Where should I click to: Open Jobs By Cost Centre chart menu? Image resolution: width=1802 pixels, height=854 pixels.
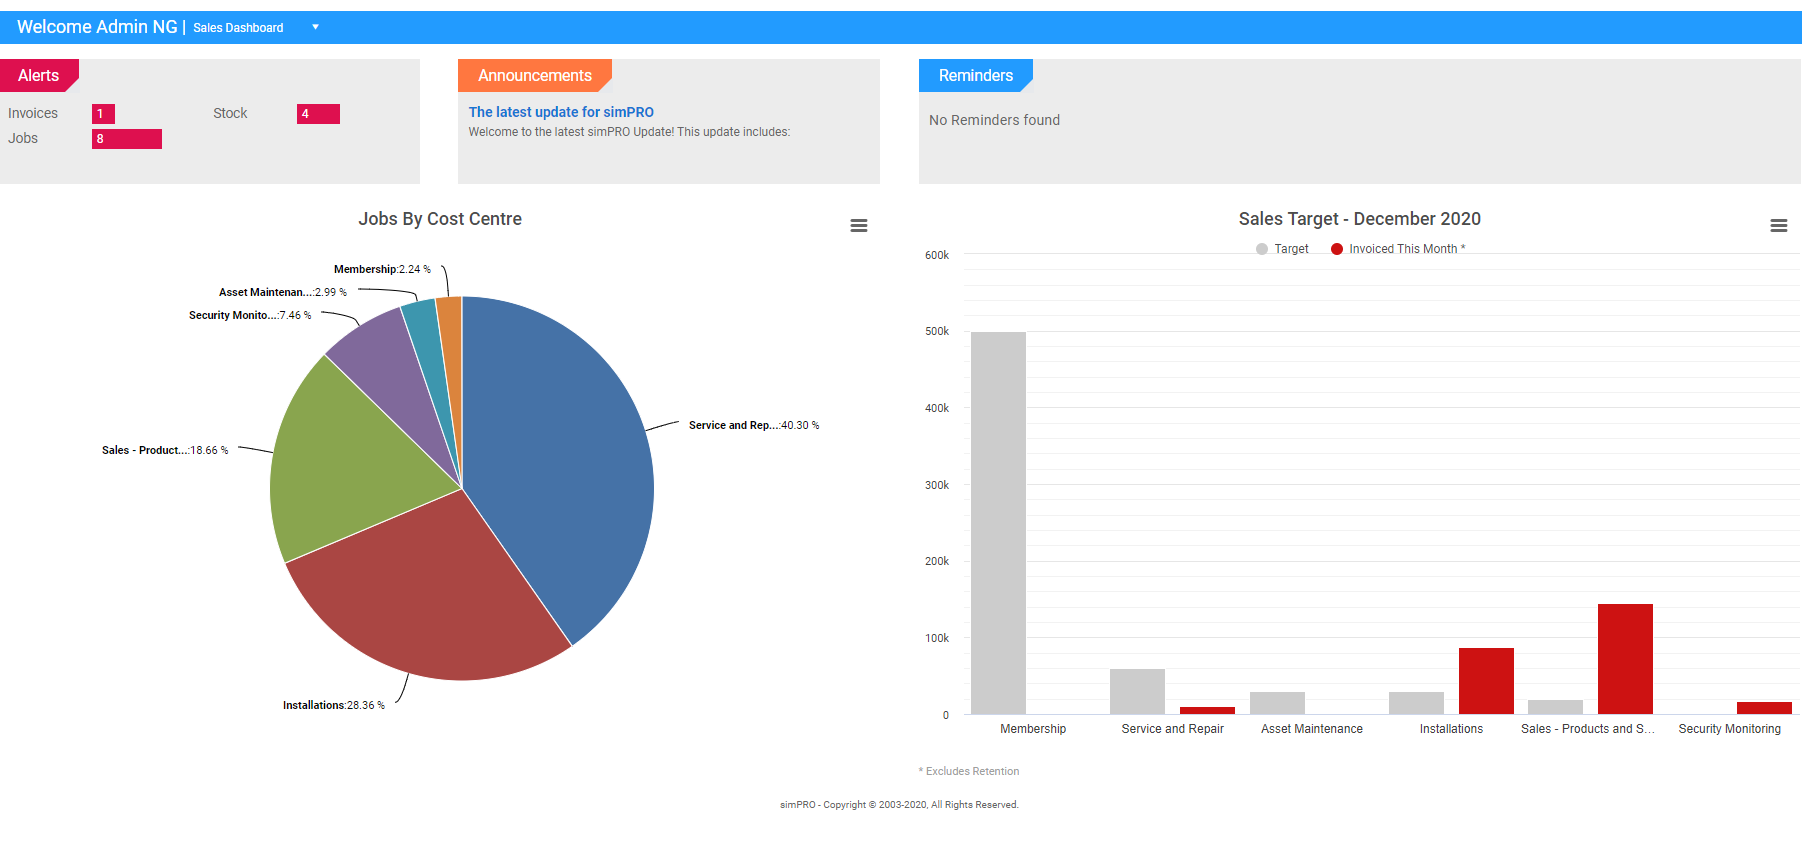coord(858,226)
